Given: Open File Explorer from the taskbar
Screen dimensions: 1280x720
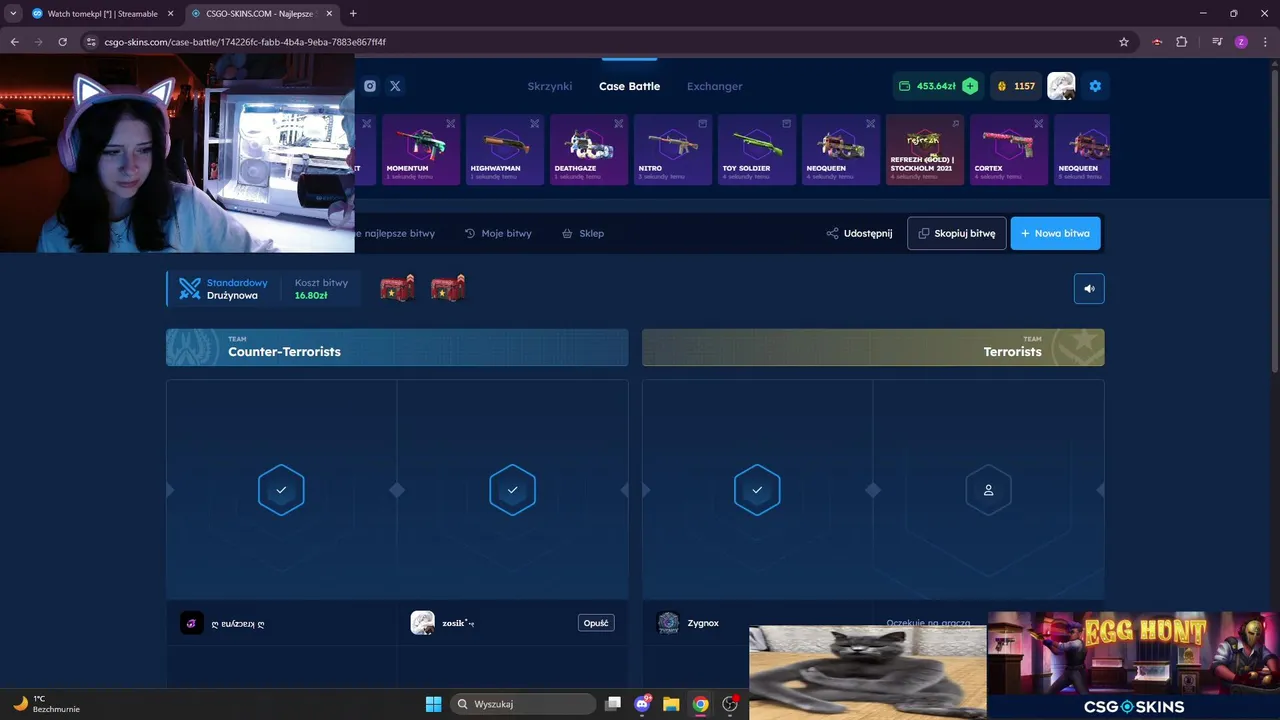Looking at the screenshot, I should point(671,704).
